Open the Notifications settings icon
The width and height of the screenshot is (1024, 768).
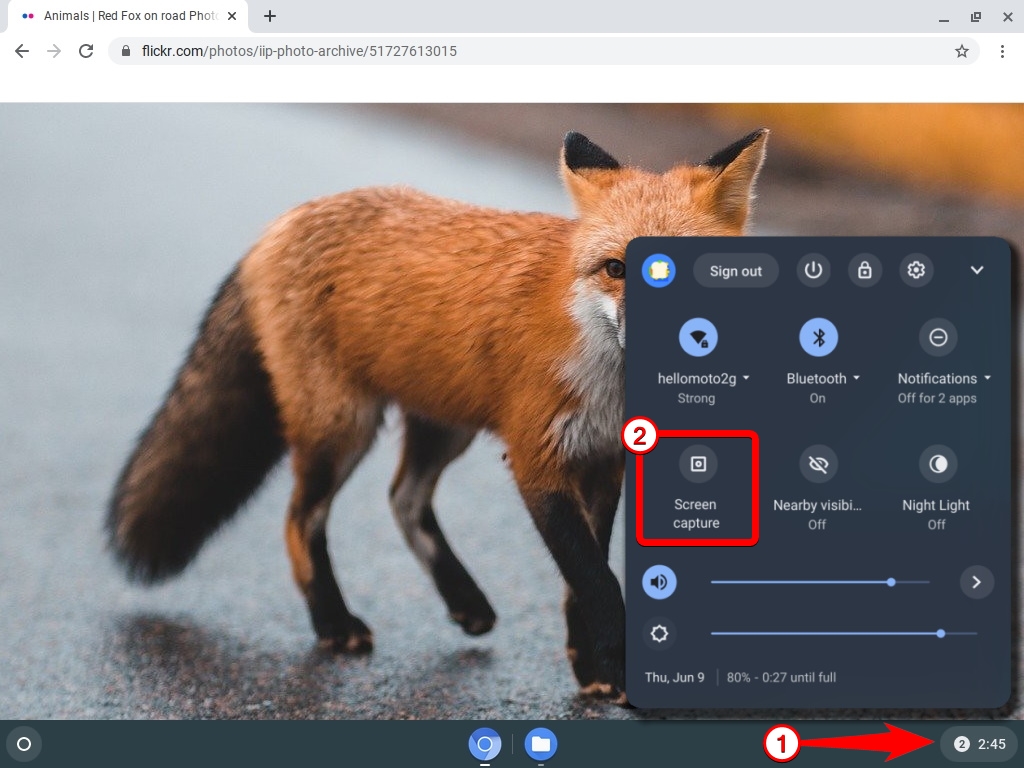click(x=937, y=337)
